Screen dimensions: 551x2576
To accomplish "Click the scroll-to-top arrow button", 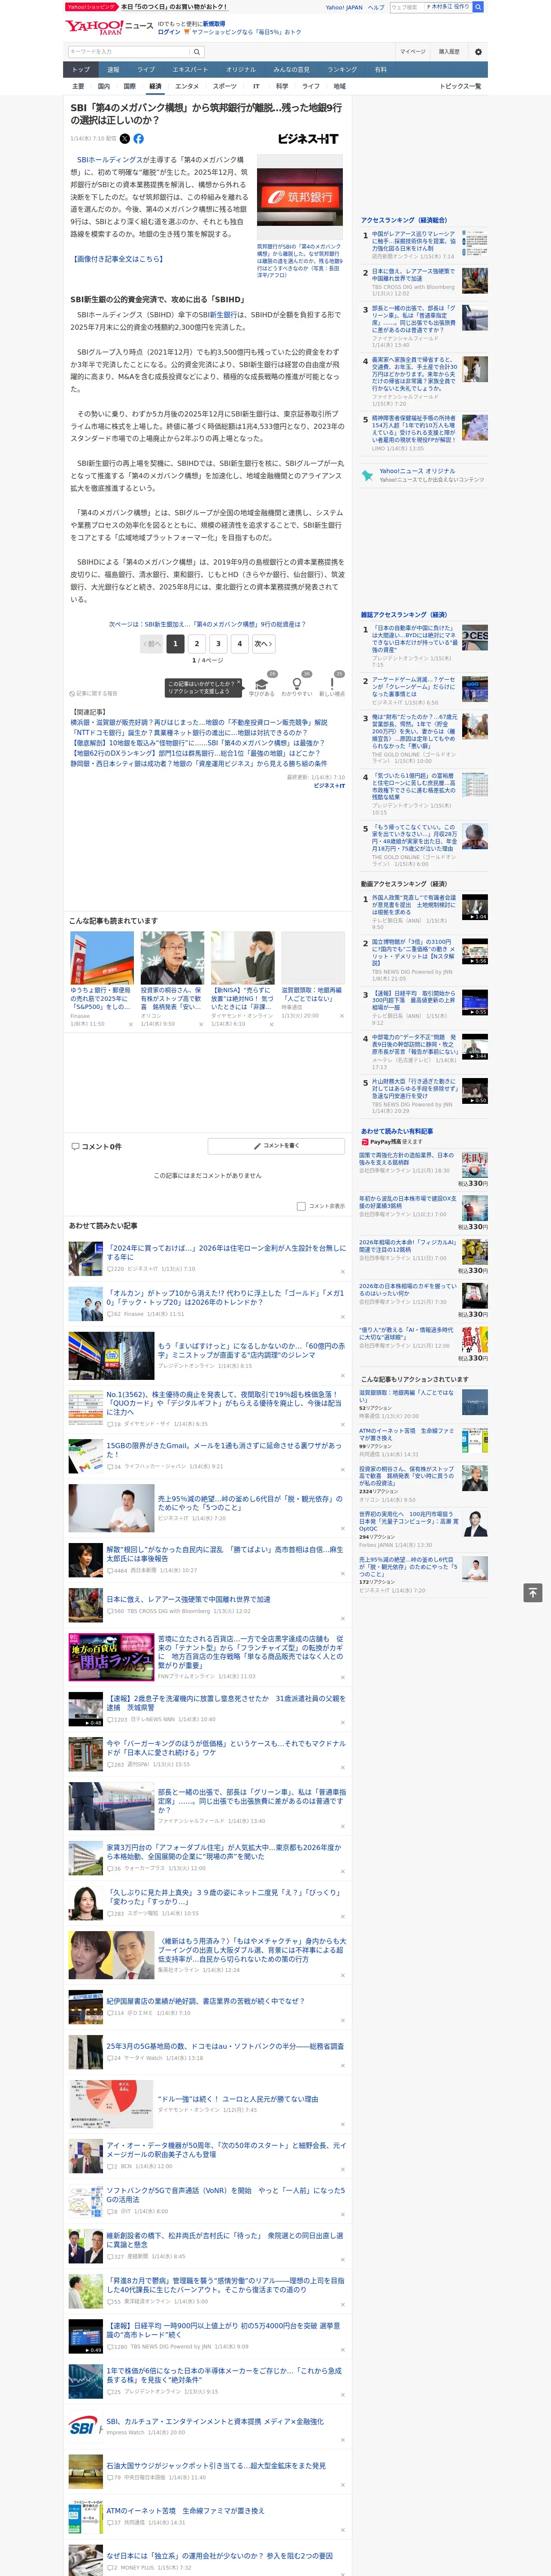I will [532, 1592].
